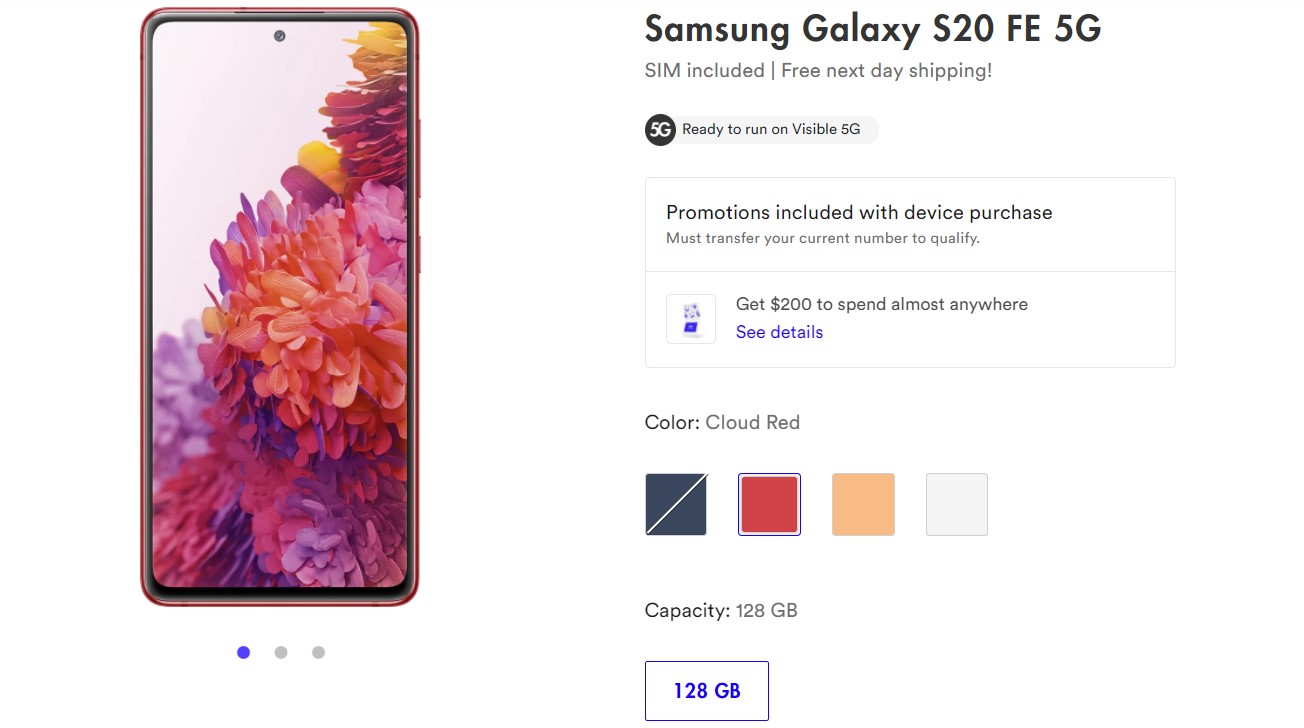This screenshot has height=728, width=1304.
Task: Go to the third carousel image dot
Action: click(318, 652)
